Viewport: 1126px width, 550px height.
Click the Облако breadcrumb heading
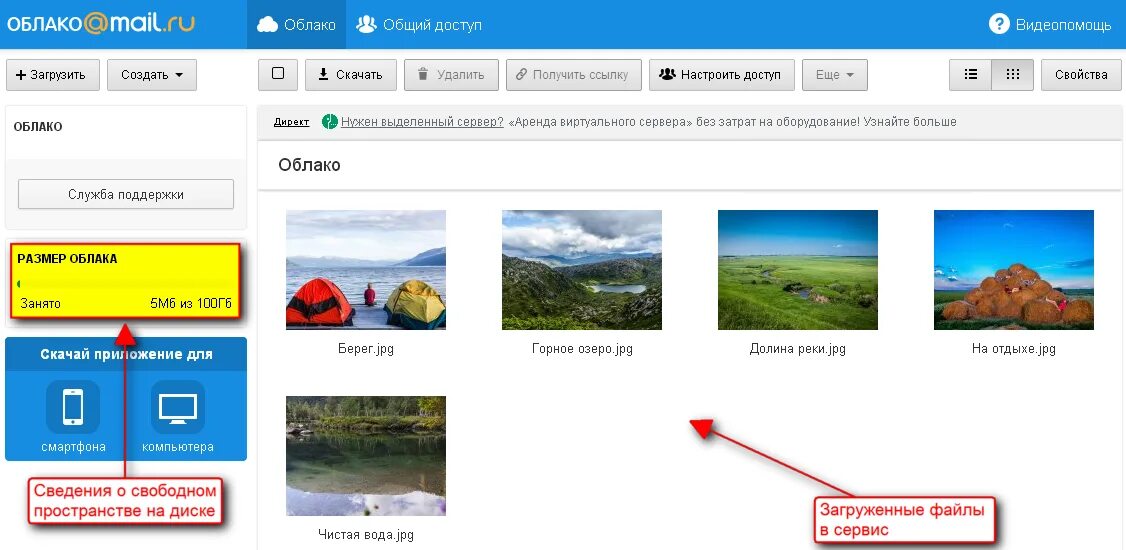coord(310,165)
